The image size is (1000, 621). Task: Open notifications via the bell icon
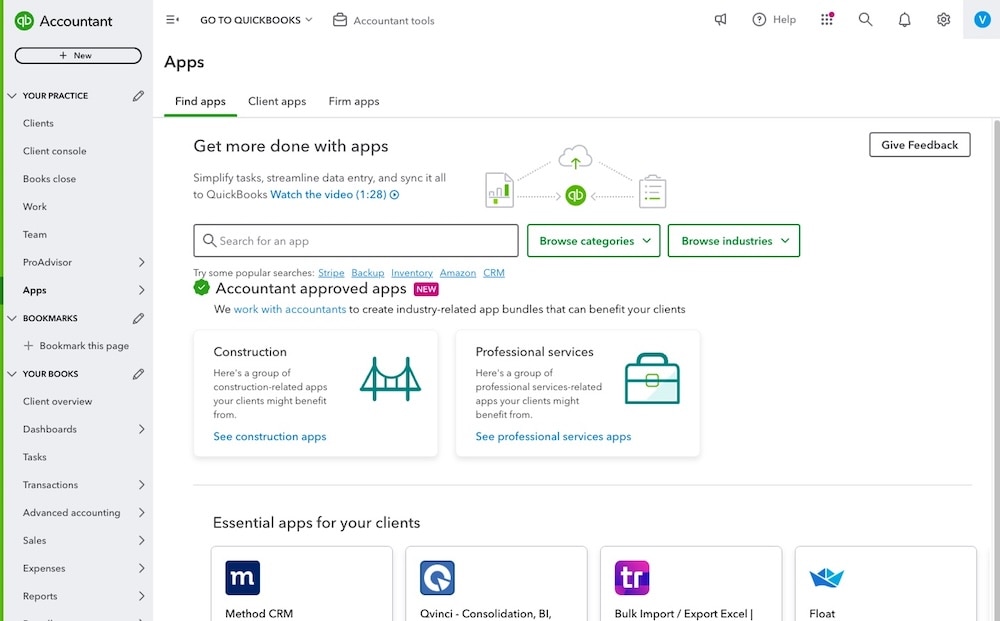point(903,19)
